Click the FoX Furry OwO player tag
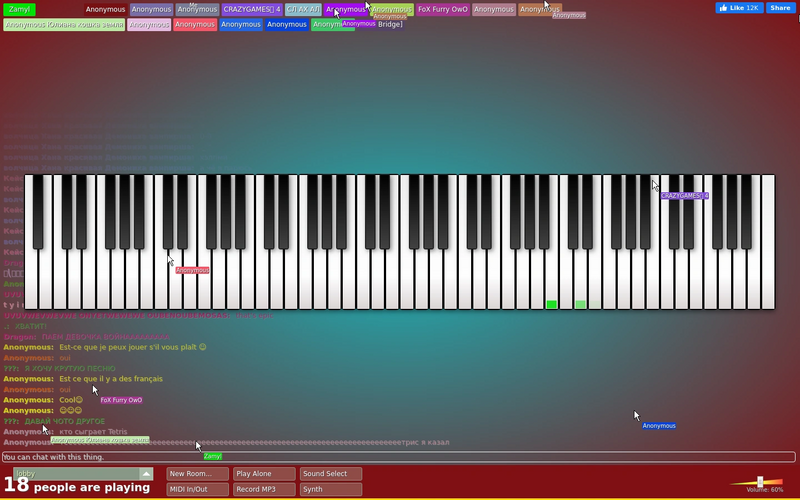Screen dimensions: 800x500 tap(442, 9)
